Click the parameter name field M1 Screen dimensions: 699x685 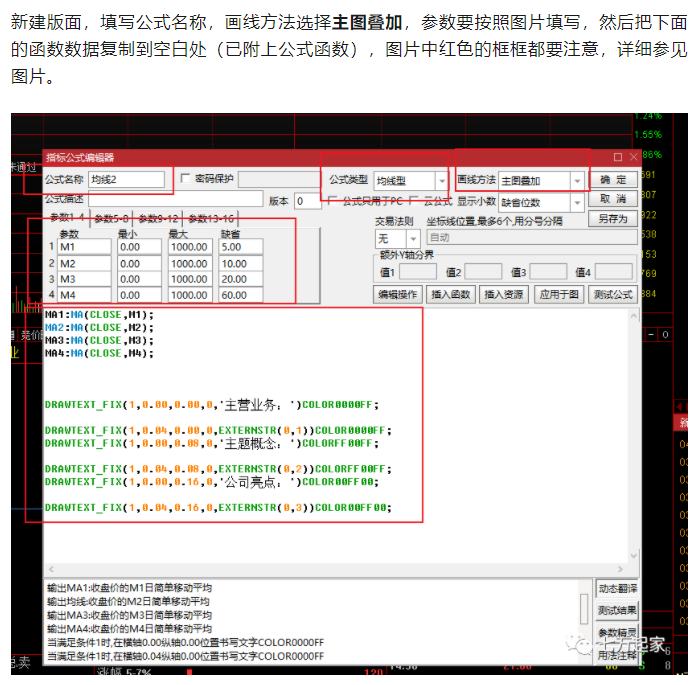[x=84, y=247]
